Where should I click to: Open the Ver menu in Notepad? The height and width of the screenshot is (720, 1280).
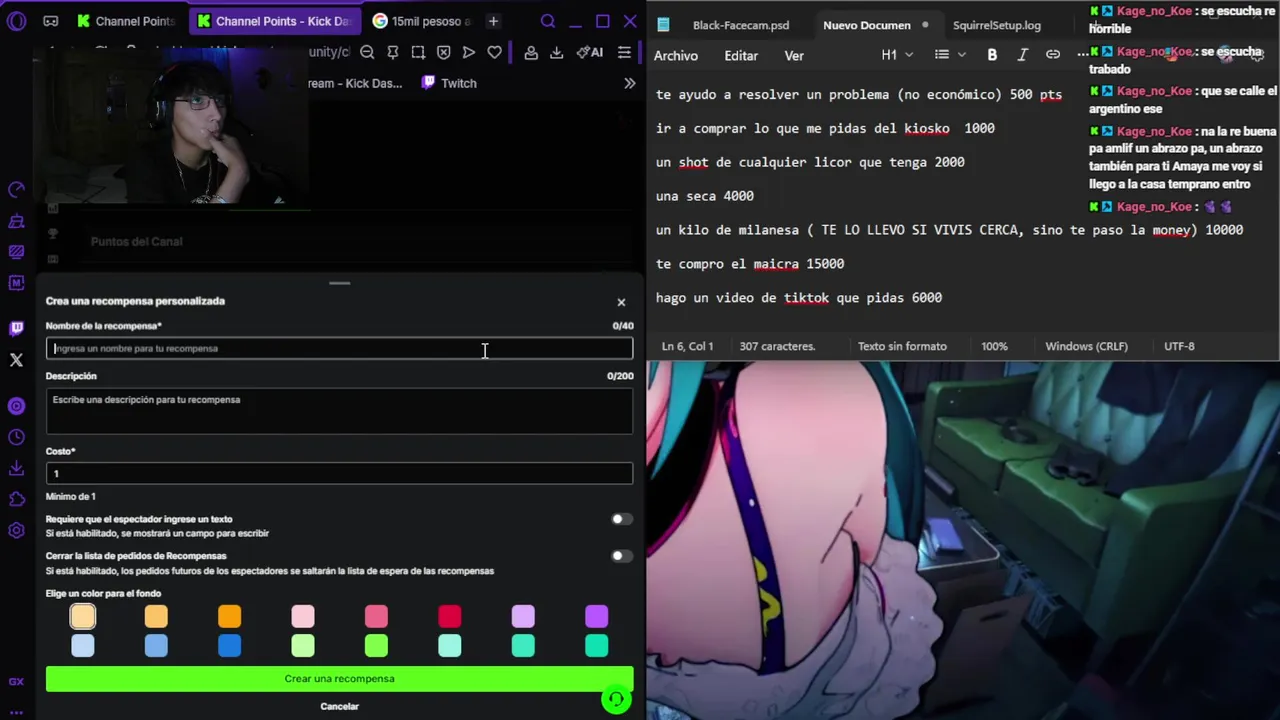794,56
